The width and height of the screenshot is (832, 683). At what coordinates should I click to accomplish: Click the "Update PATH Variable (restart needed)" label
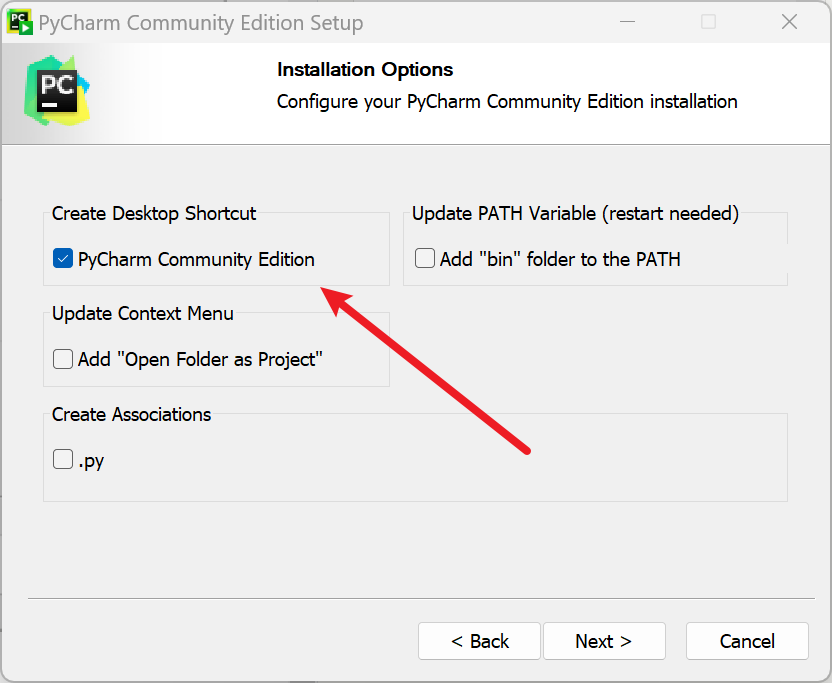[575, 213]
